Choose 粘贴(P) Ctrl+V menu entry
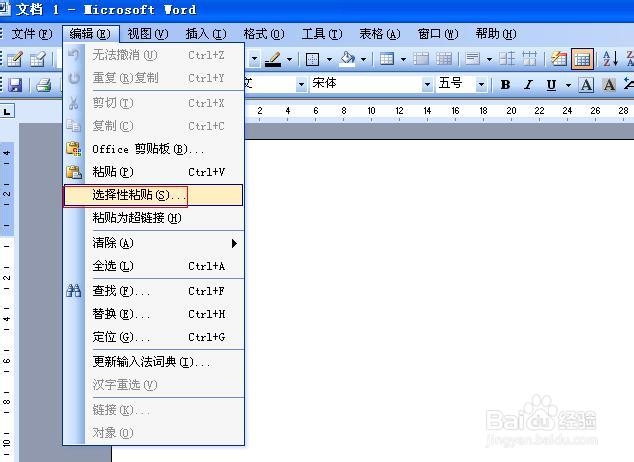Image resolution: width=634 pixels, height=462 pixels. 153,172
